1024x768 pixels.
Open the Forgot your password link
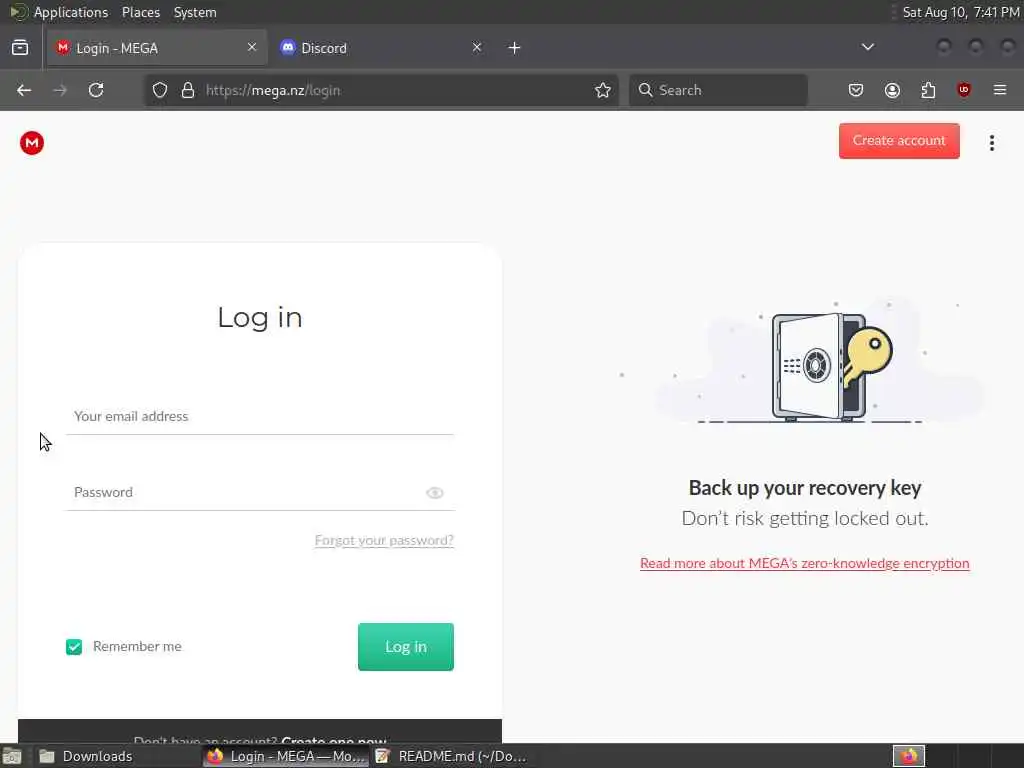(x=384, y=540)
